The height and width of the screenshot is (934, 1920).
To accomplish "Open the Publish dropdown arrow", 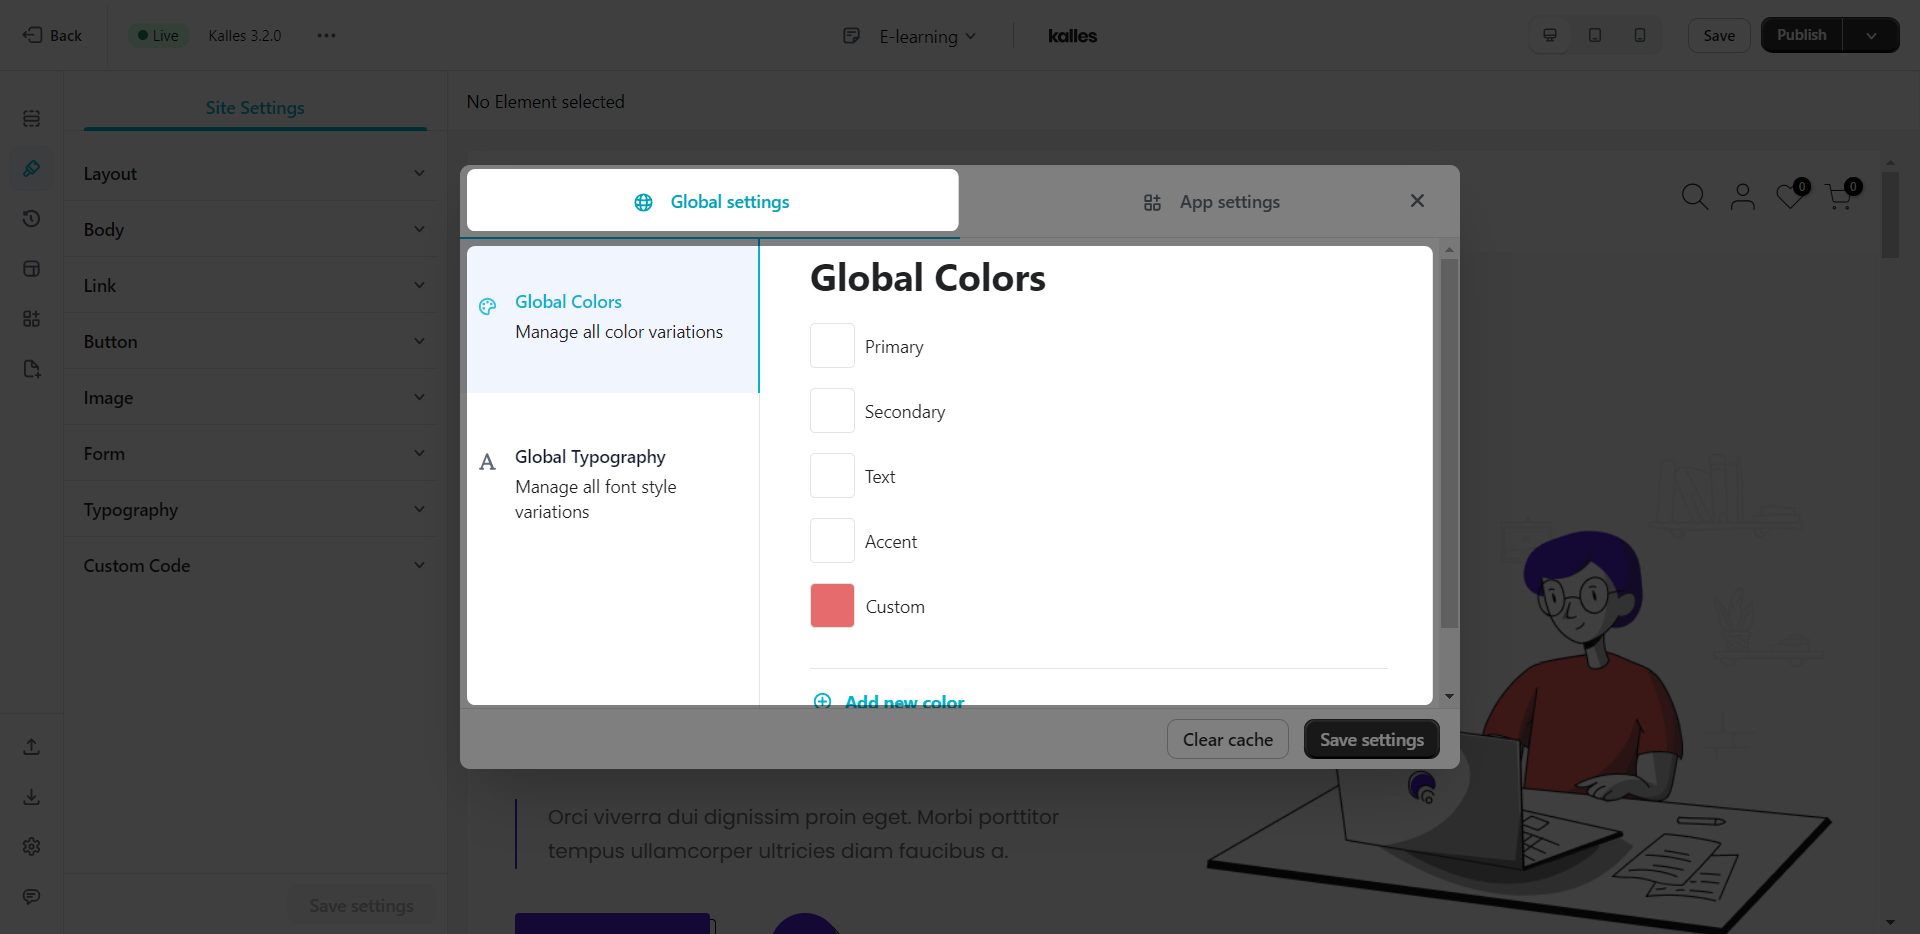I will pos(1871,35).
